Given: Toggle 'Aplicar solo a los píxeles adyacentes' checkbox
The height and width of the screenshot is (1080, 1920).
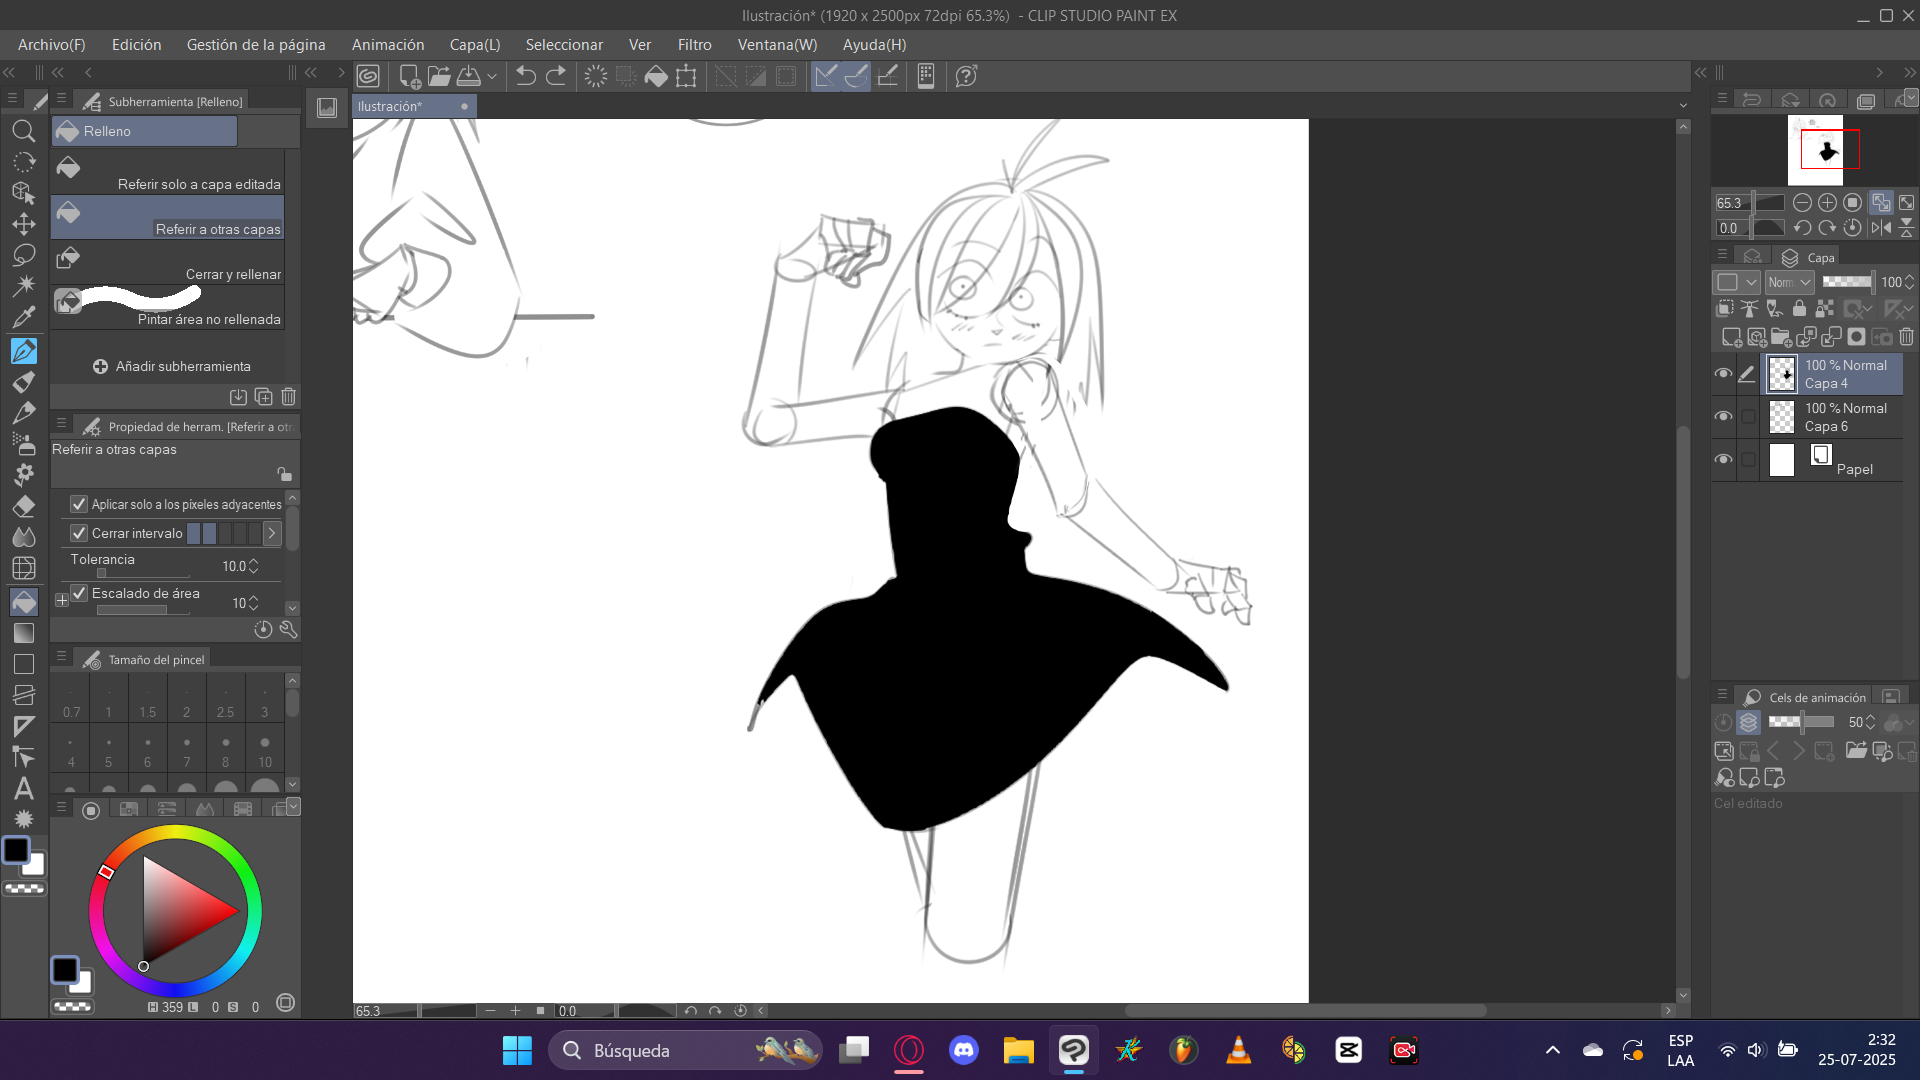Looking at the screenshot, I should point(79,504).
